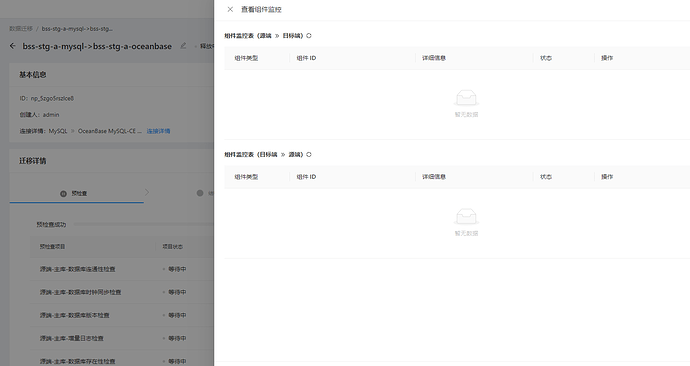The image size is (690, 366).
Task: Click the 状态 header in the 源端 » 目标端 table
Action: click(546, 58)
